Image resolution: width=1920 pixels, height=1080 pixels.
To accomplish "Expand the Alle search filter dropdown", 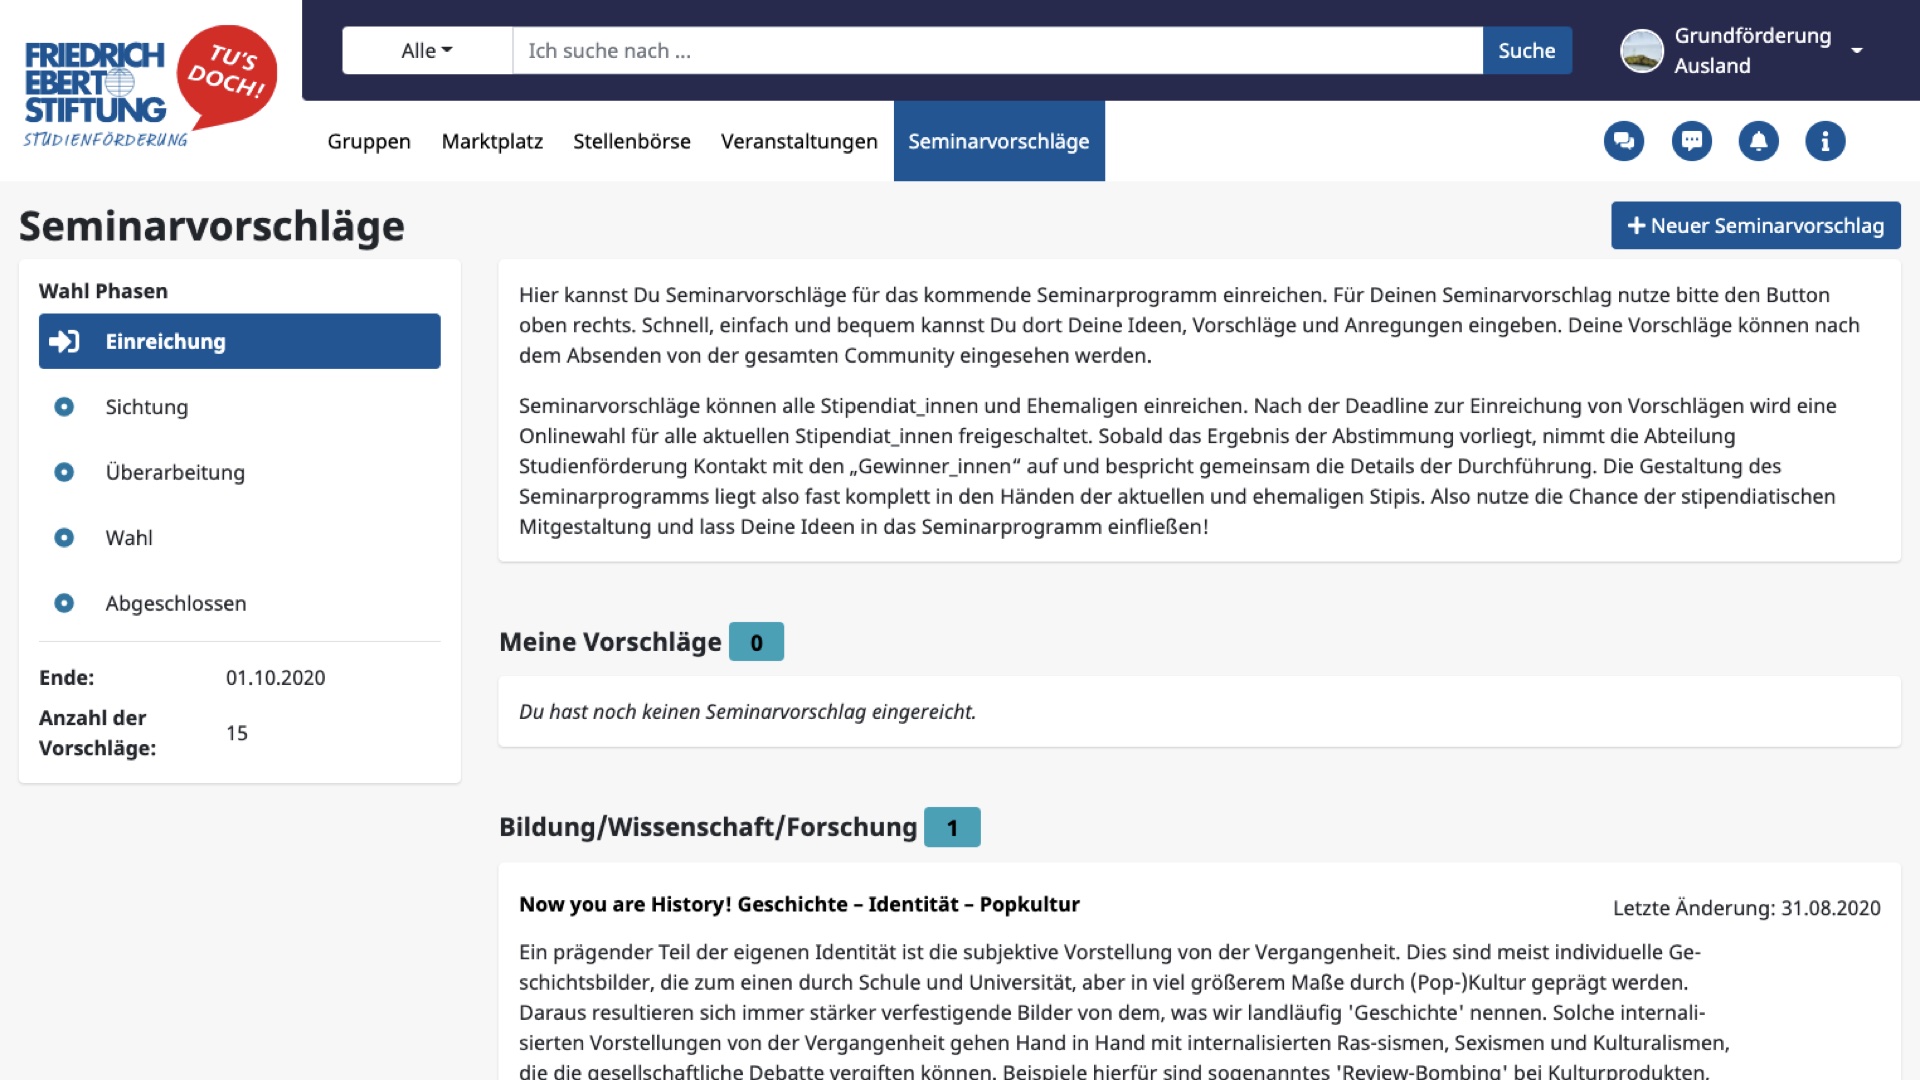I will pos(427,51).
